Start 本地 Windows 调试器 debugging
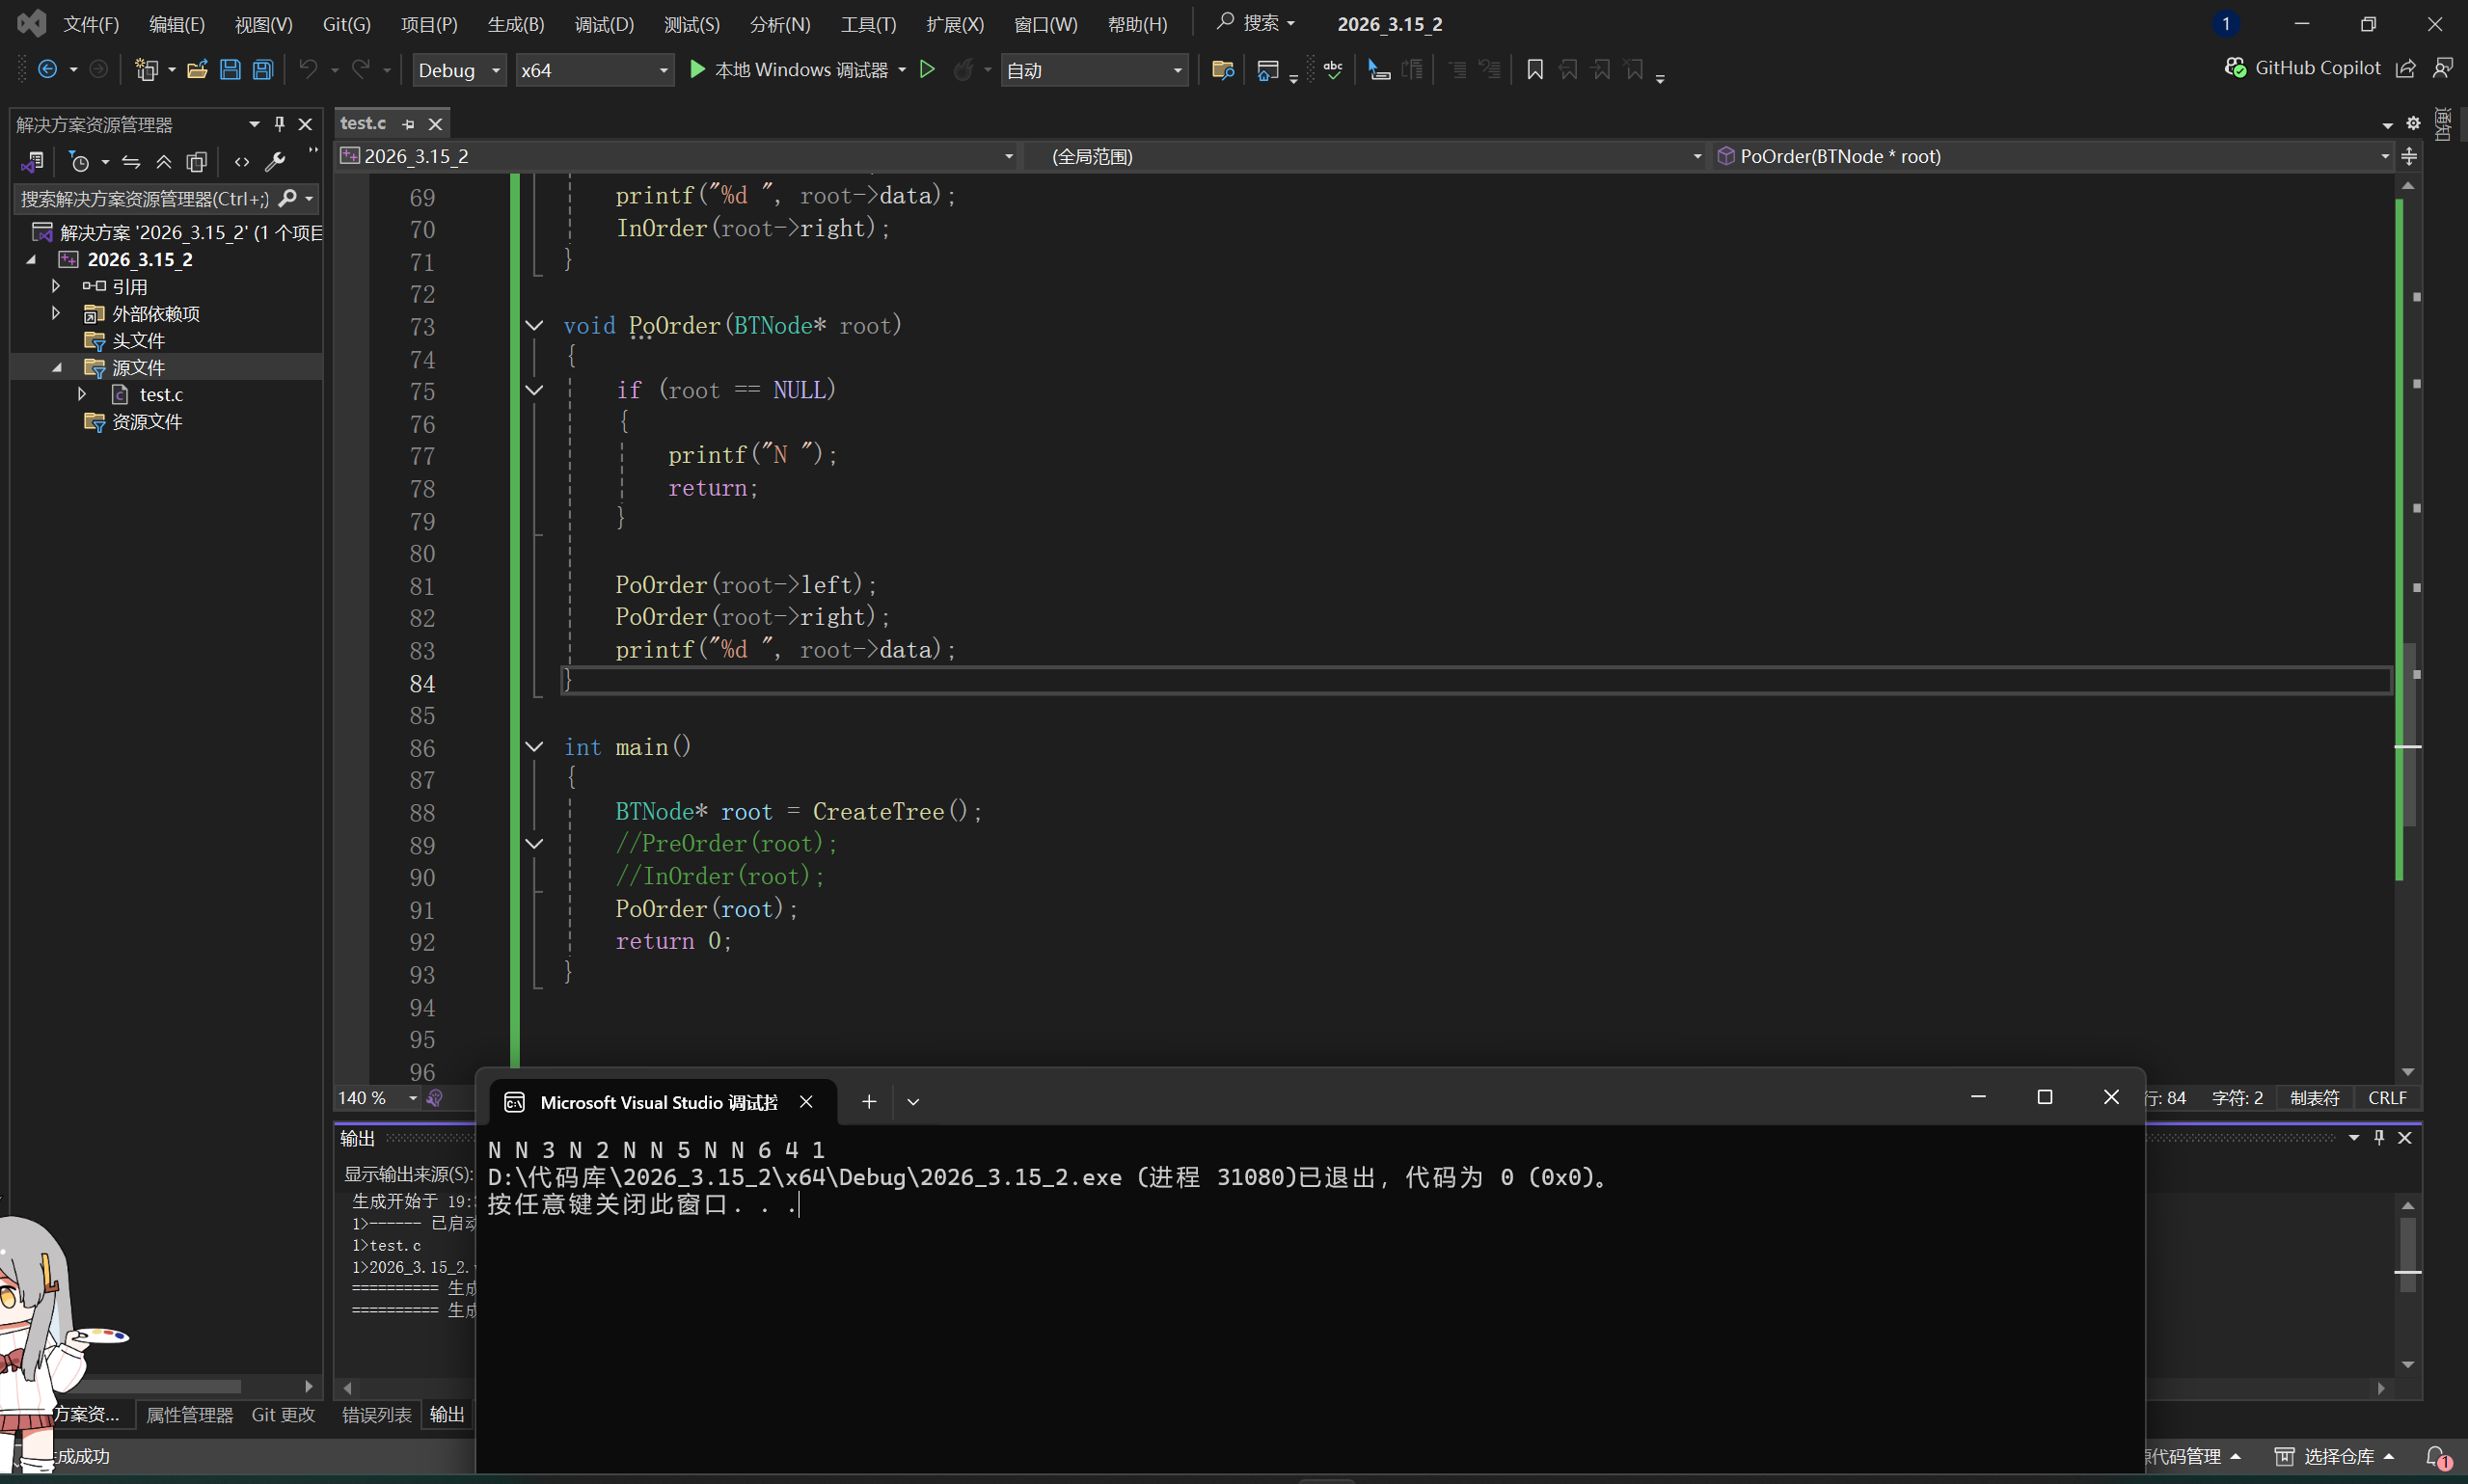 pyautogui.click(x=788, y=69)
